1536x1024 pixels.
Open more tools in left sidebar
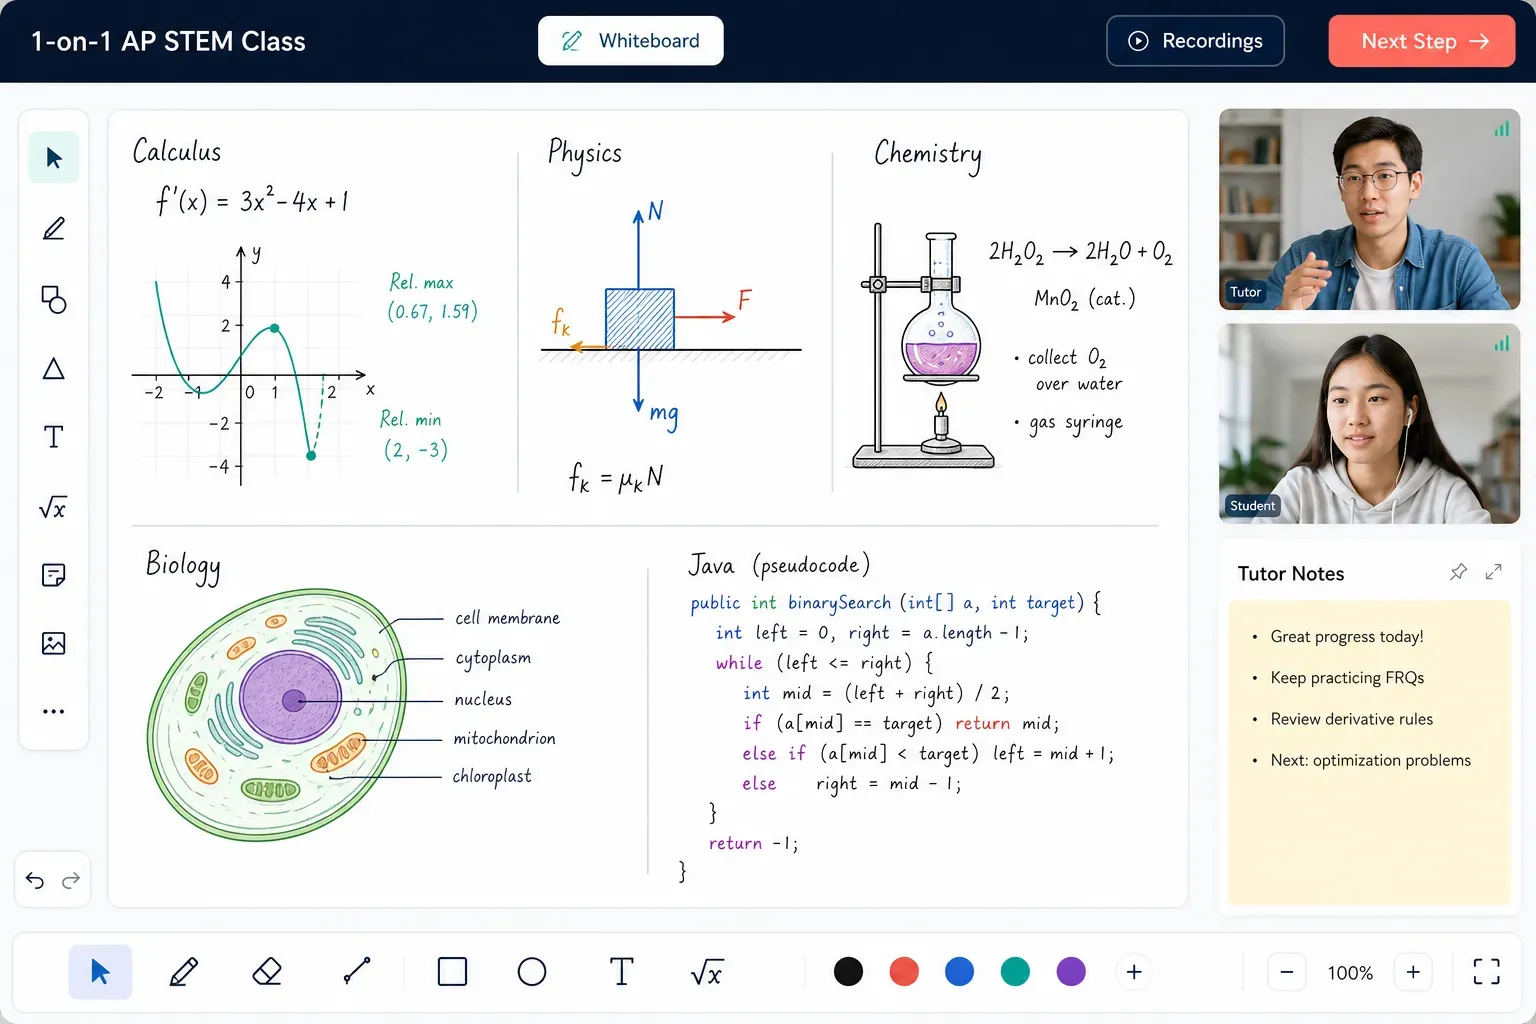(54, 712)
